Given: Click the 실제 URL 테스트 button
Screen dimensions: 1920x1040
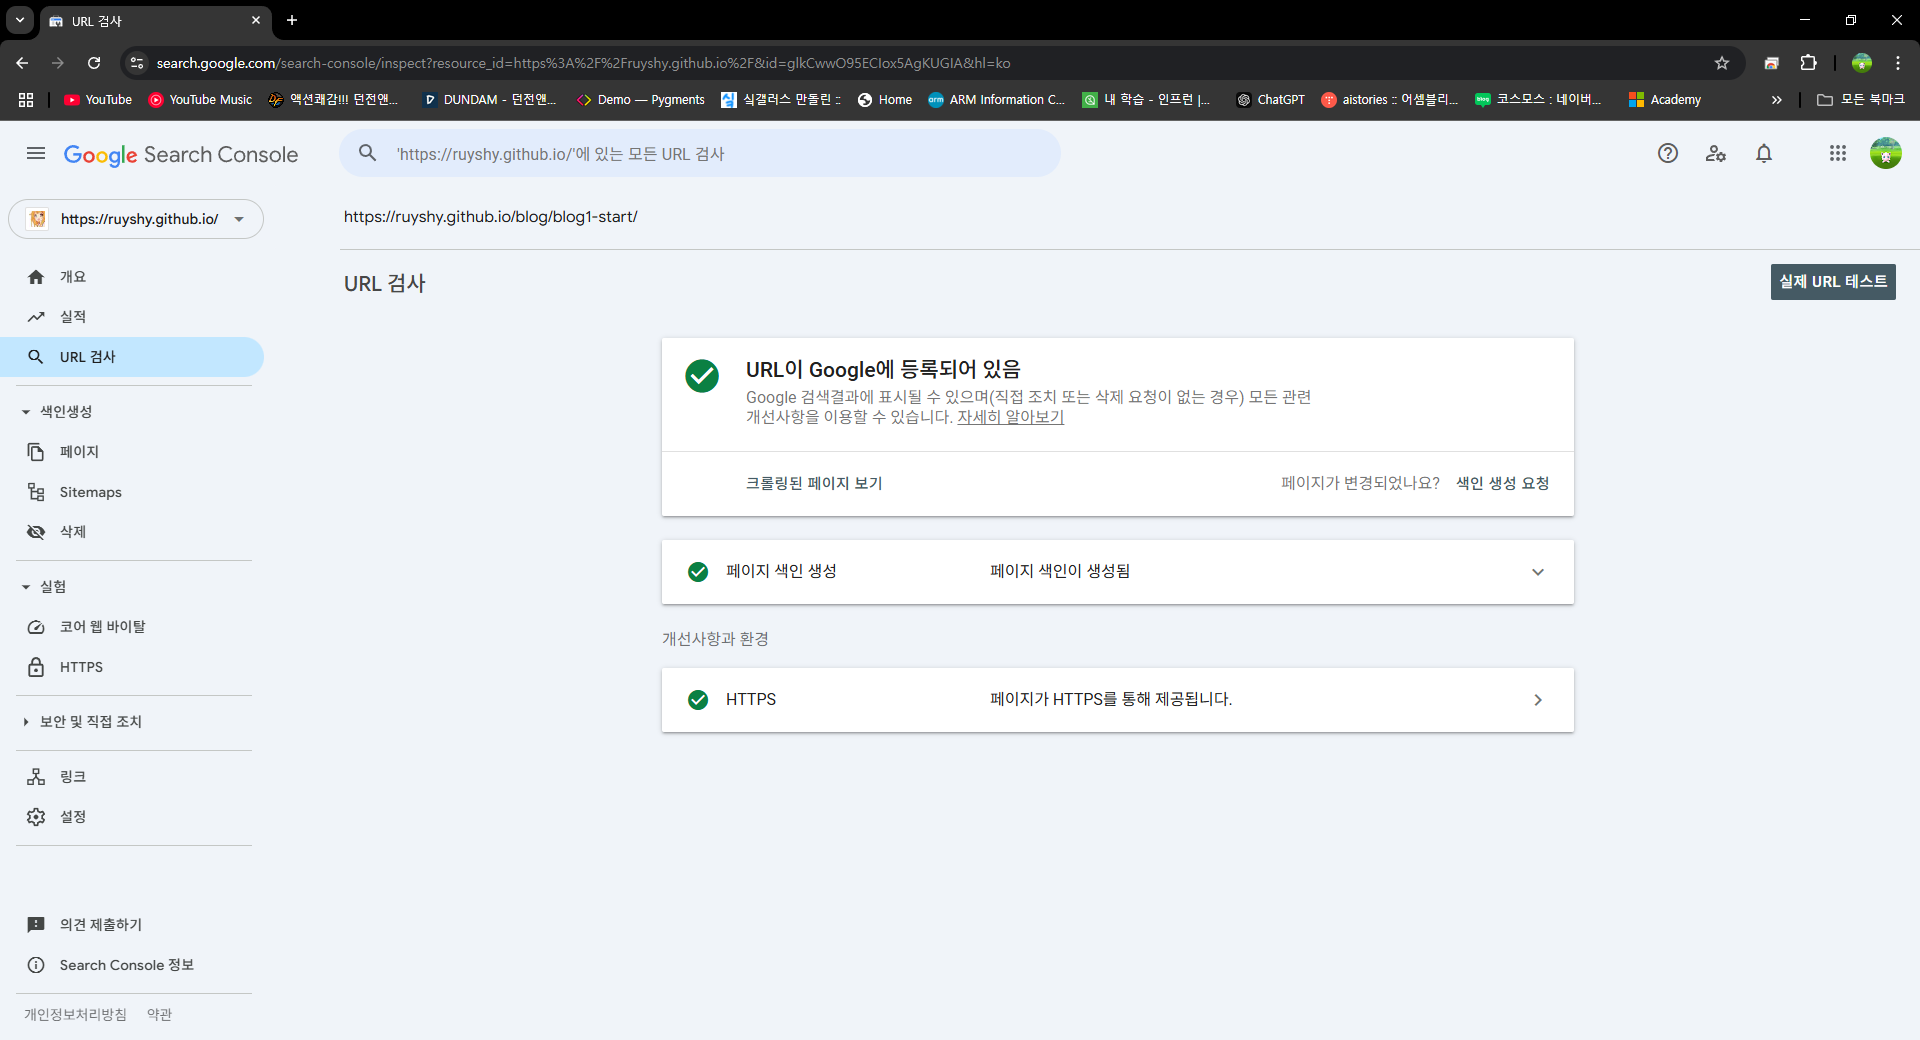Looking at the screenshot, I should coord(1833,281).
